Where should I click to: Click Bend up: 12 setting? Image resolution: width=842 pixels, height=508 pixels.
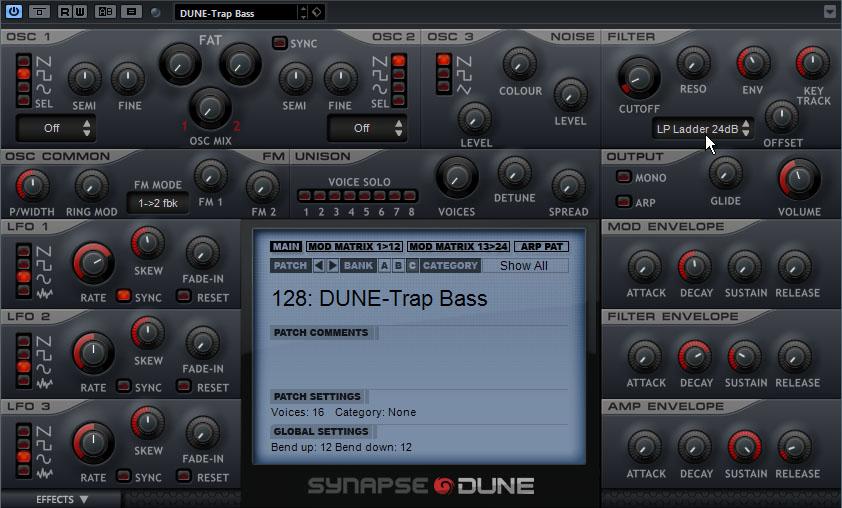pyautogui.click(x=301, y=447)
